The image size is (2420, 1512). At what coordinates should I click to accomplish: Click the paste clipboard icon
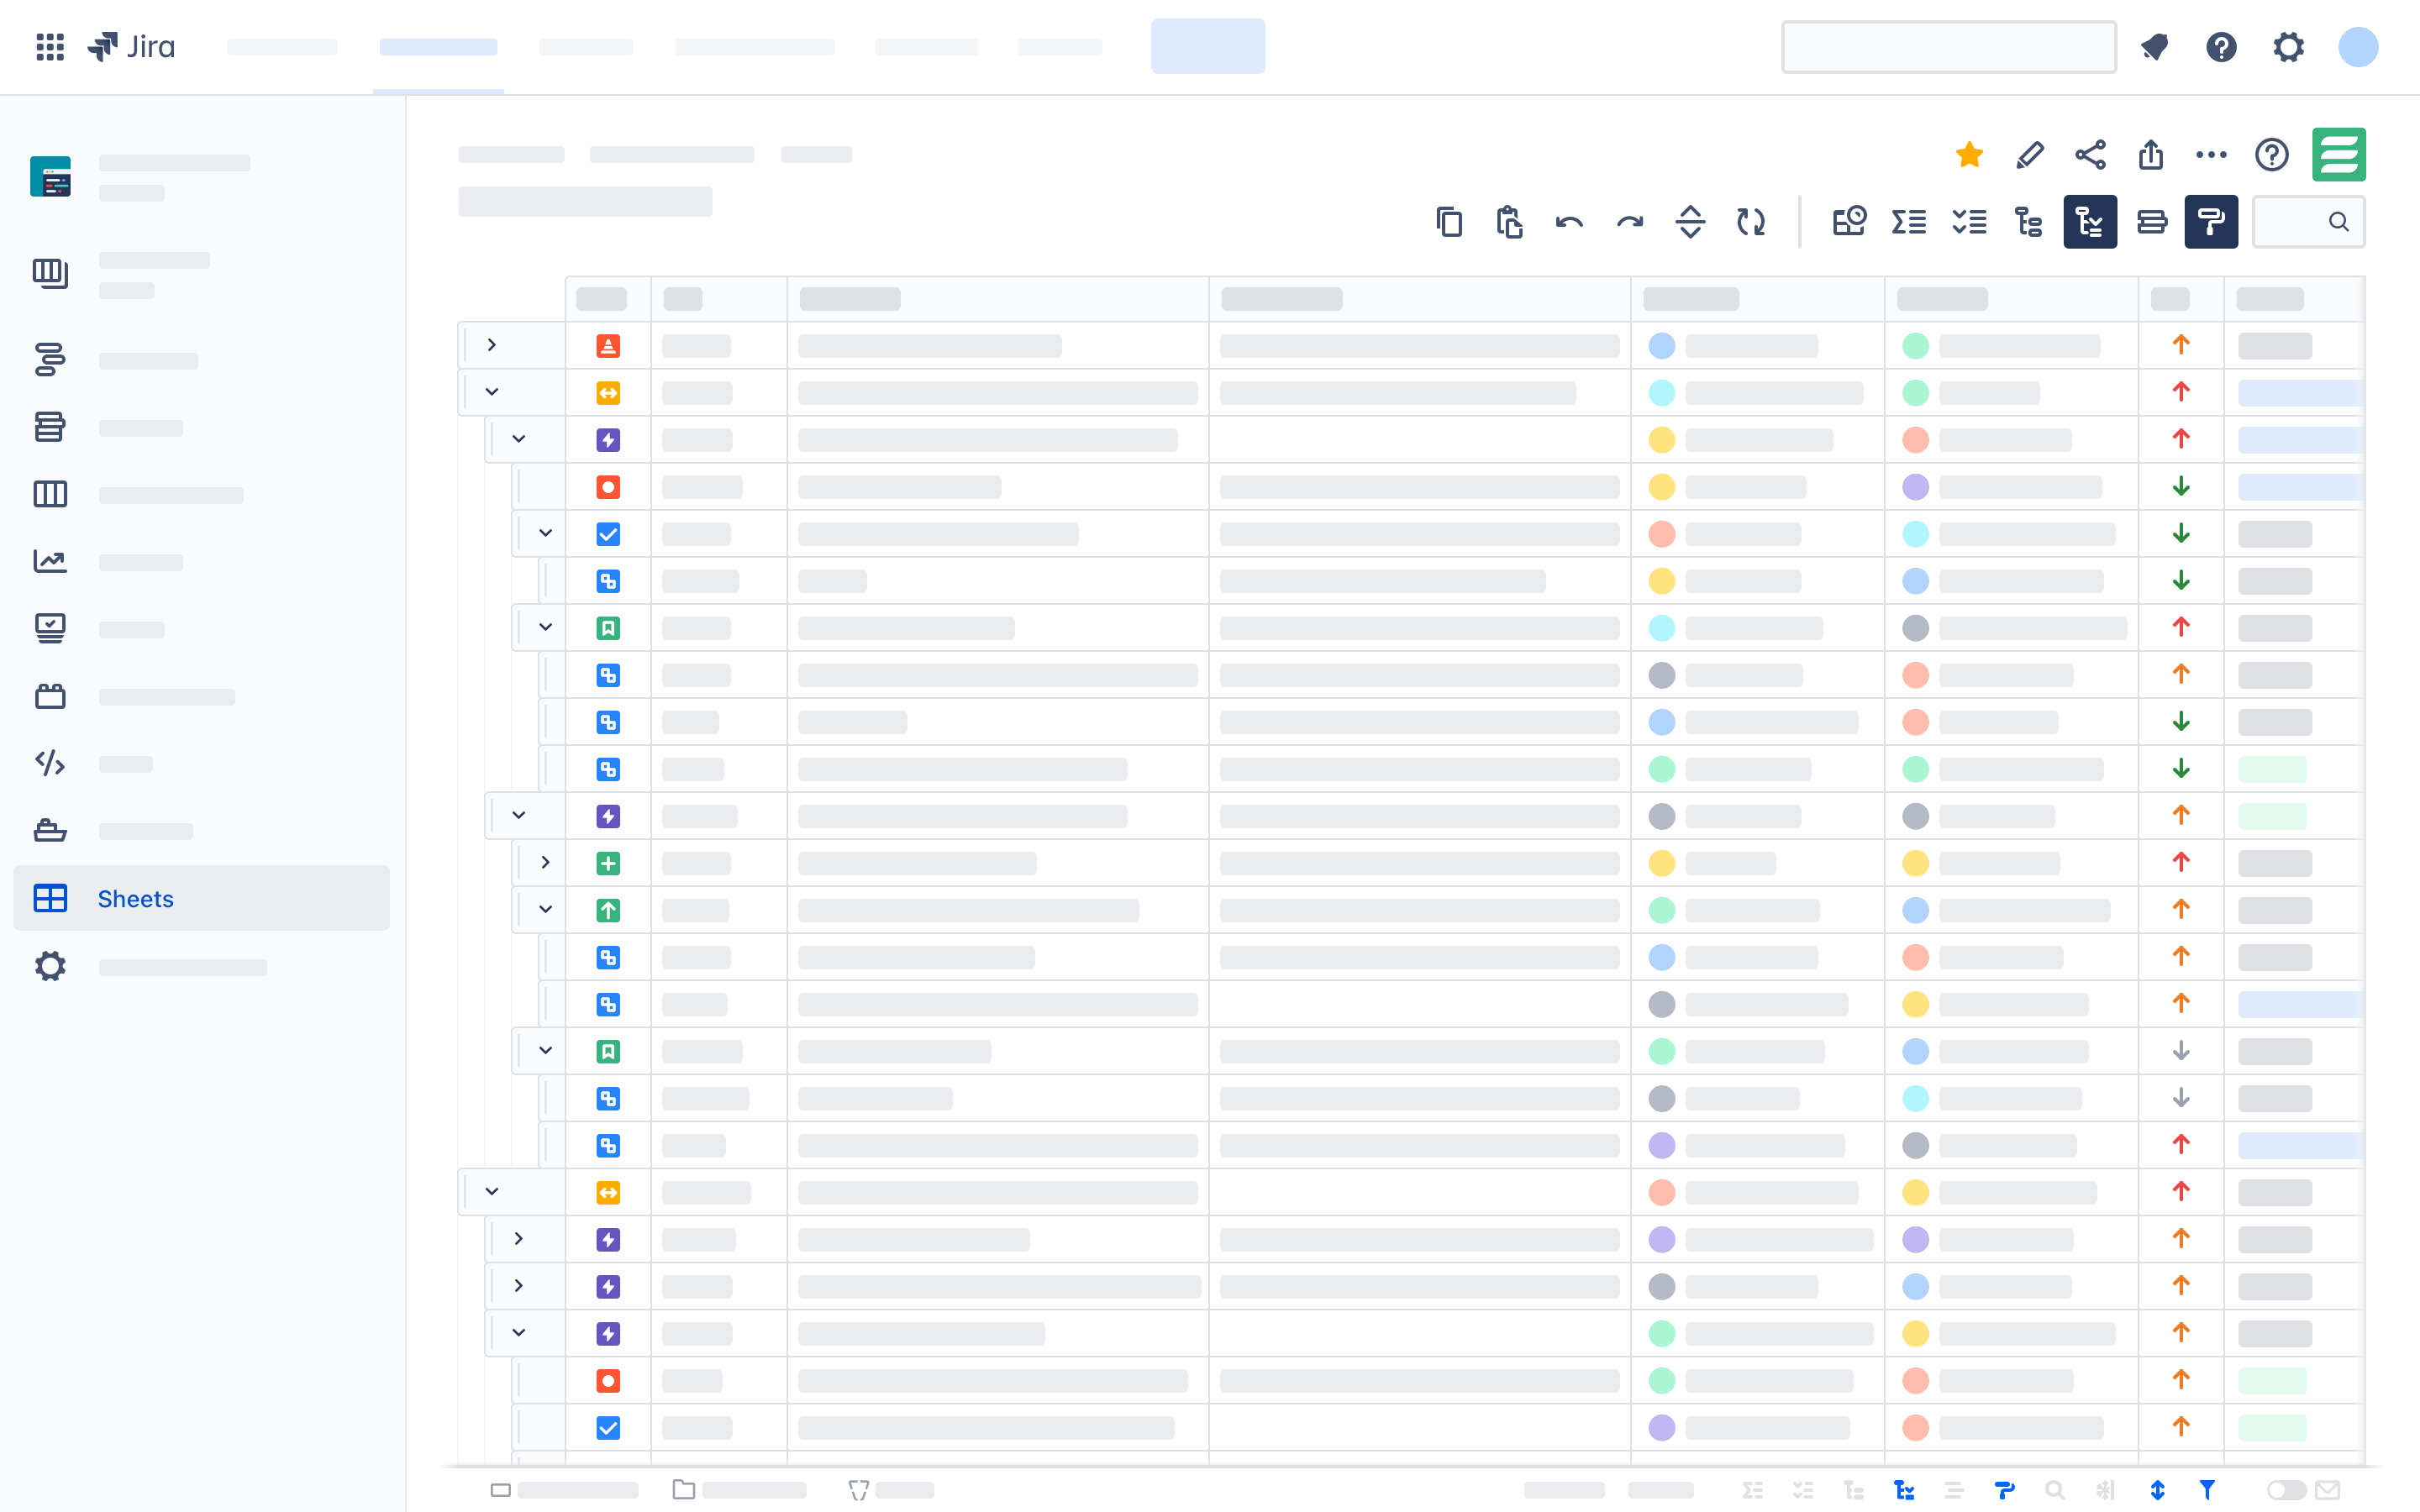click(x=1509, y=222)
